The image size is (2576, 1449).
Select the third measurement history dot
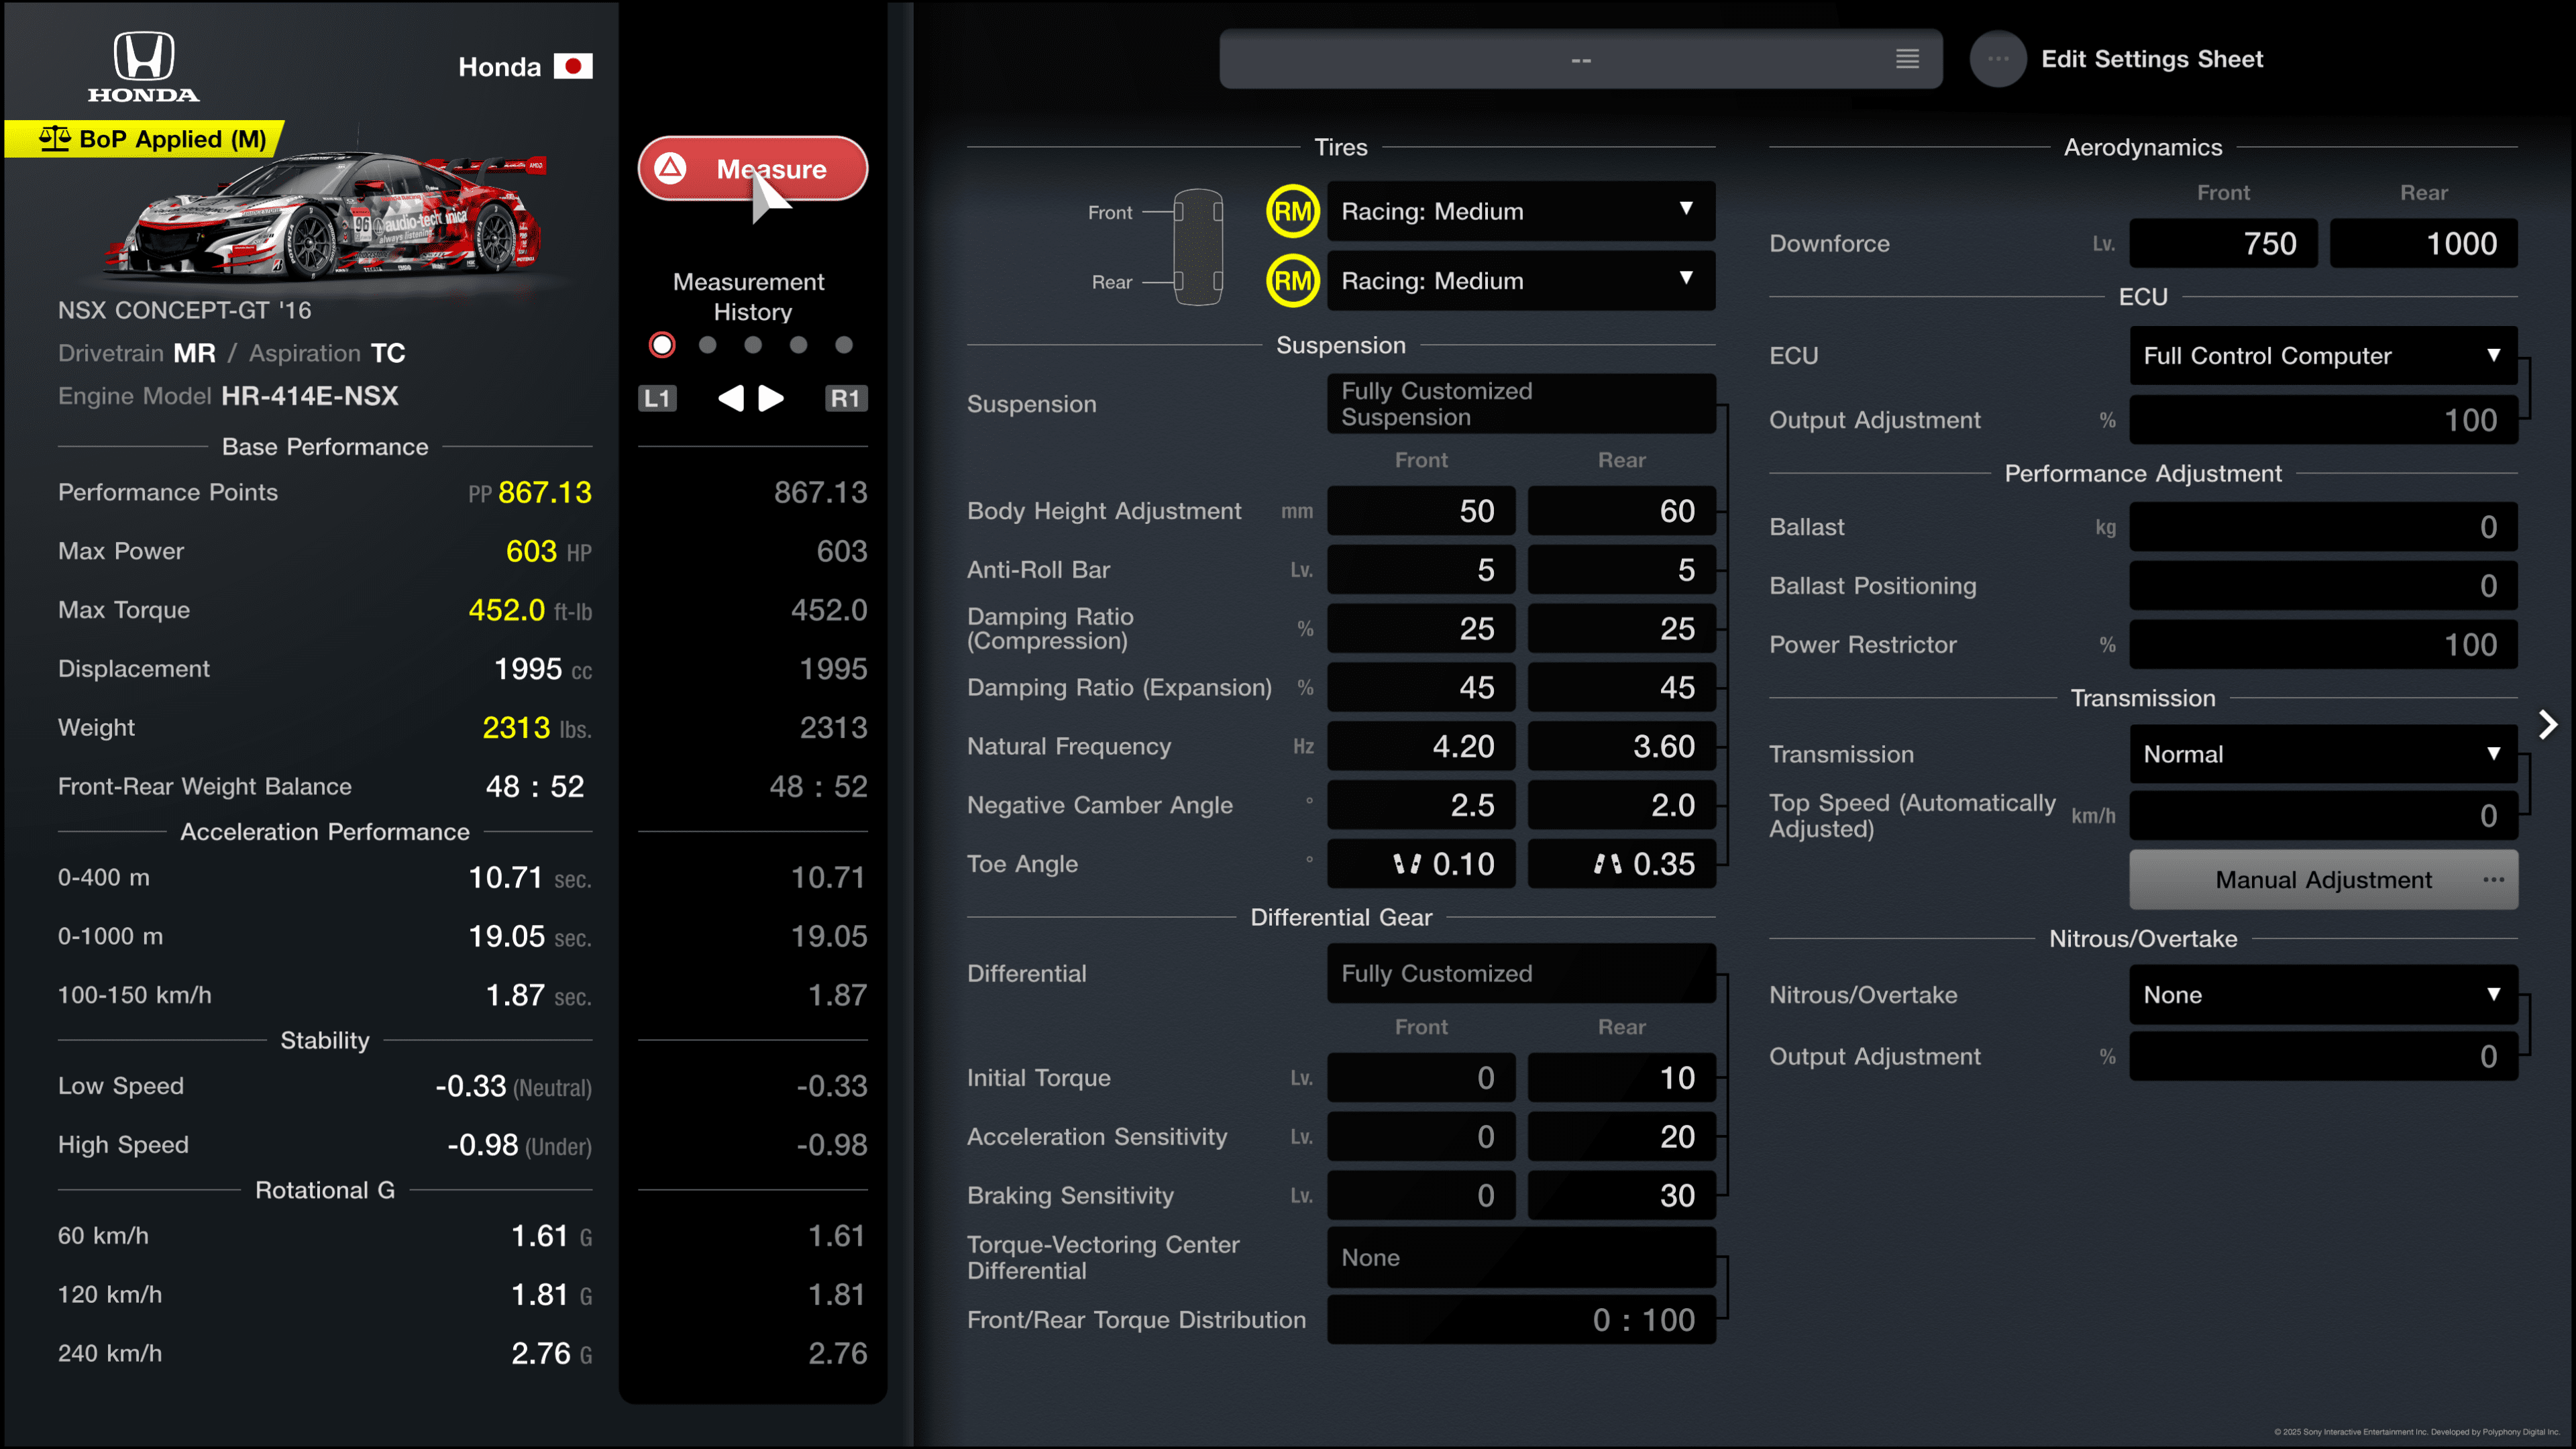(753, 345)
